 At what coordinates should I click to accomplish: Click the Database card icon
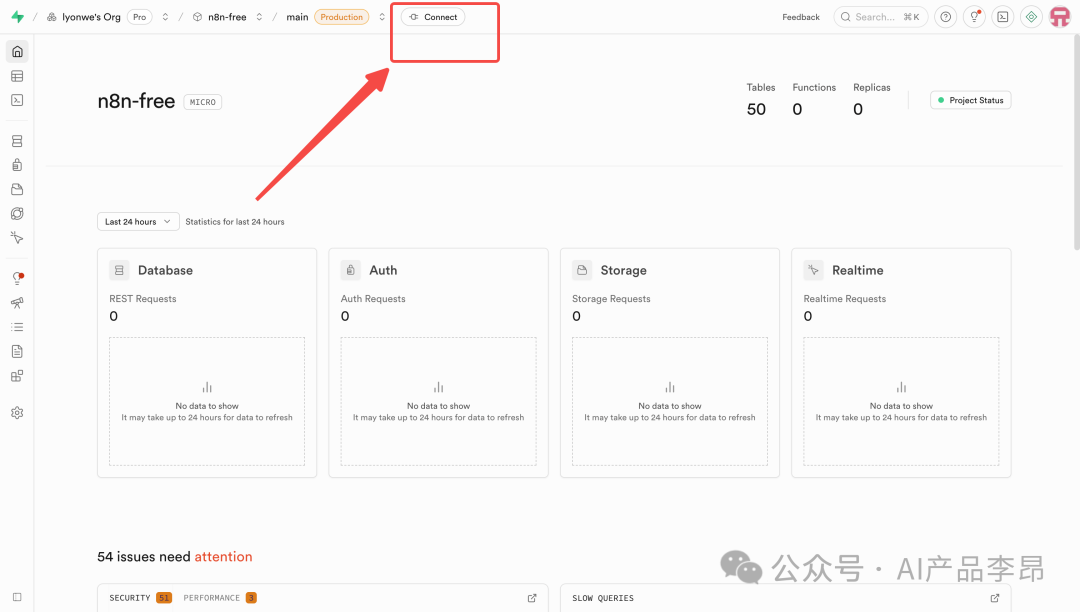119,270
